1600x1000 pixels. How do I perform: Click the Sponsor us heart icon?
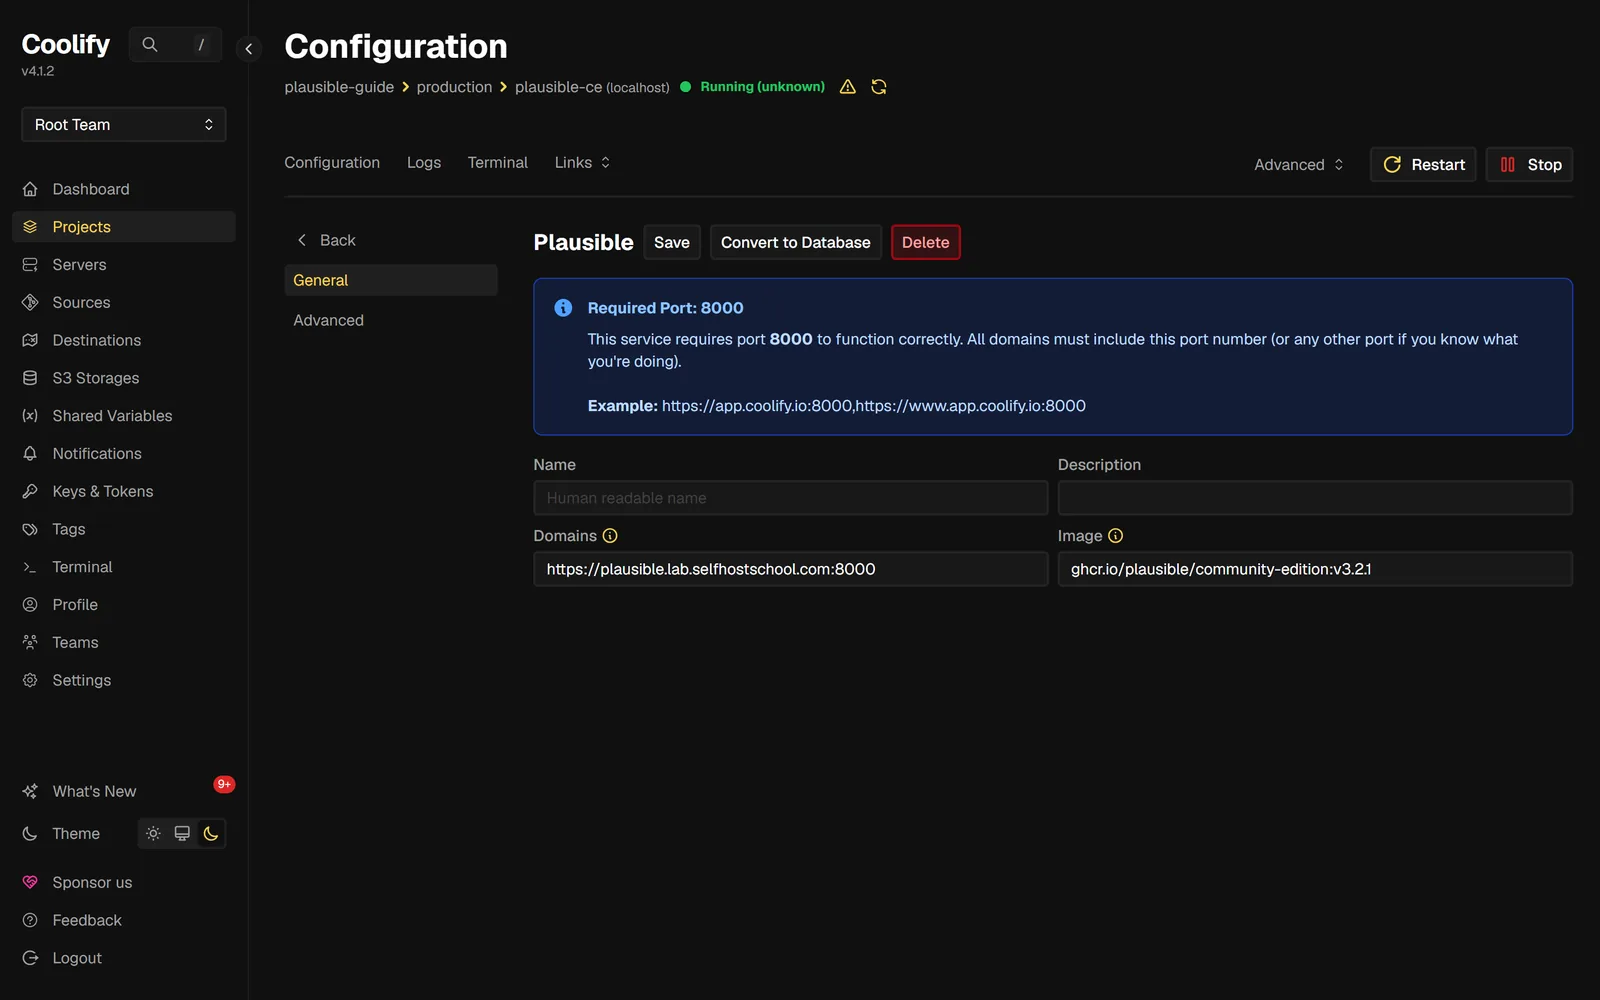pos(30,882)
